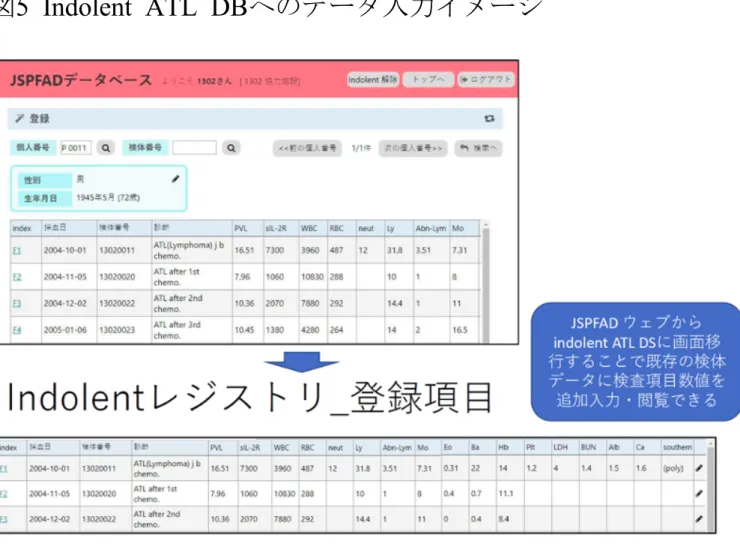Edit row E3 pencil icon in lower table
This screenshot has height=544, width=740.
pos(699,519)
